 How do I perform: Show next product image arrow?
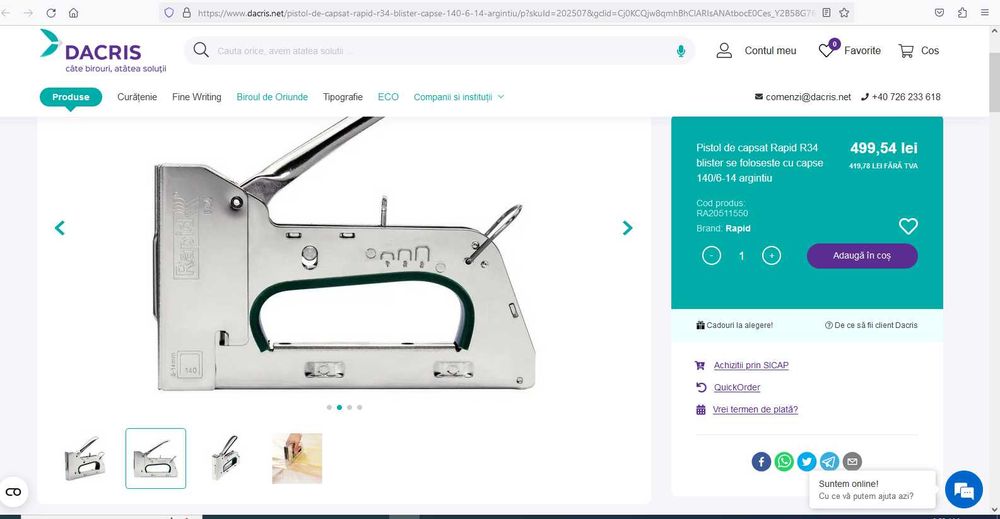click(628, 228)
